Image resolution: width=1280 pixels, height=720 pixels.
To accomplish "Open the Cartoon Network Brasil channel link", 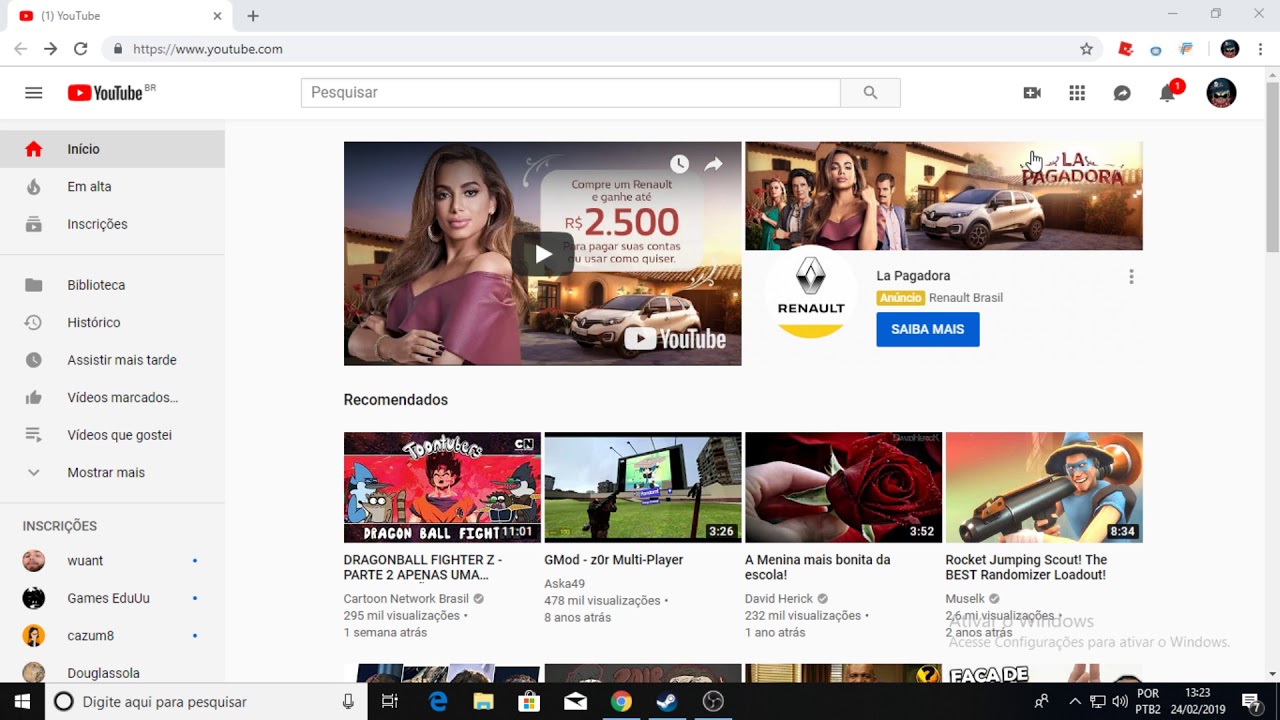I will pyautogui.click(x=406, y=599).
